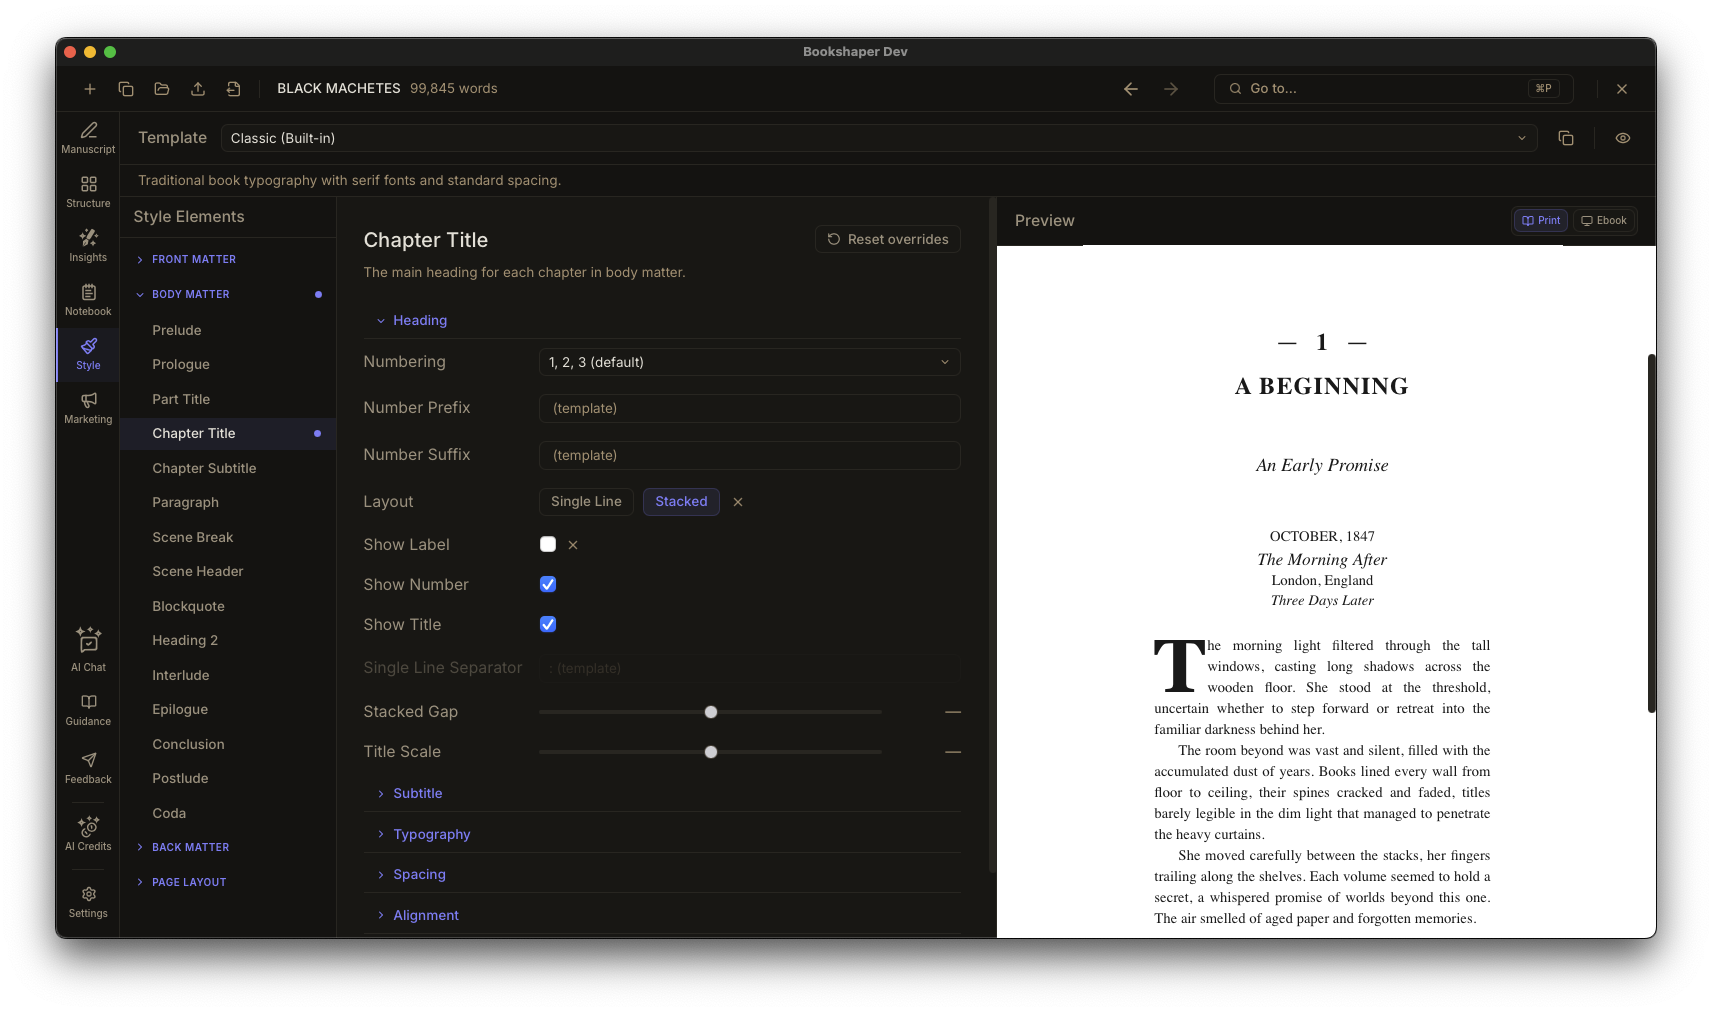1712x1012 pixels.
Task: Select Prelude in Style Elements
Action: [x=228, y=330]
